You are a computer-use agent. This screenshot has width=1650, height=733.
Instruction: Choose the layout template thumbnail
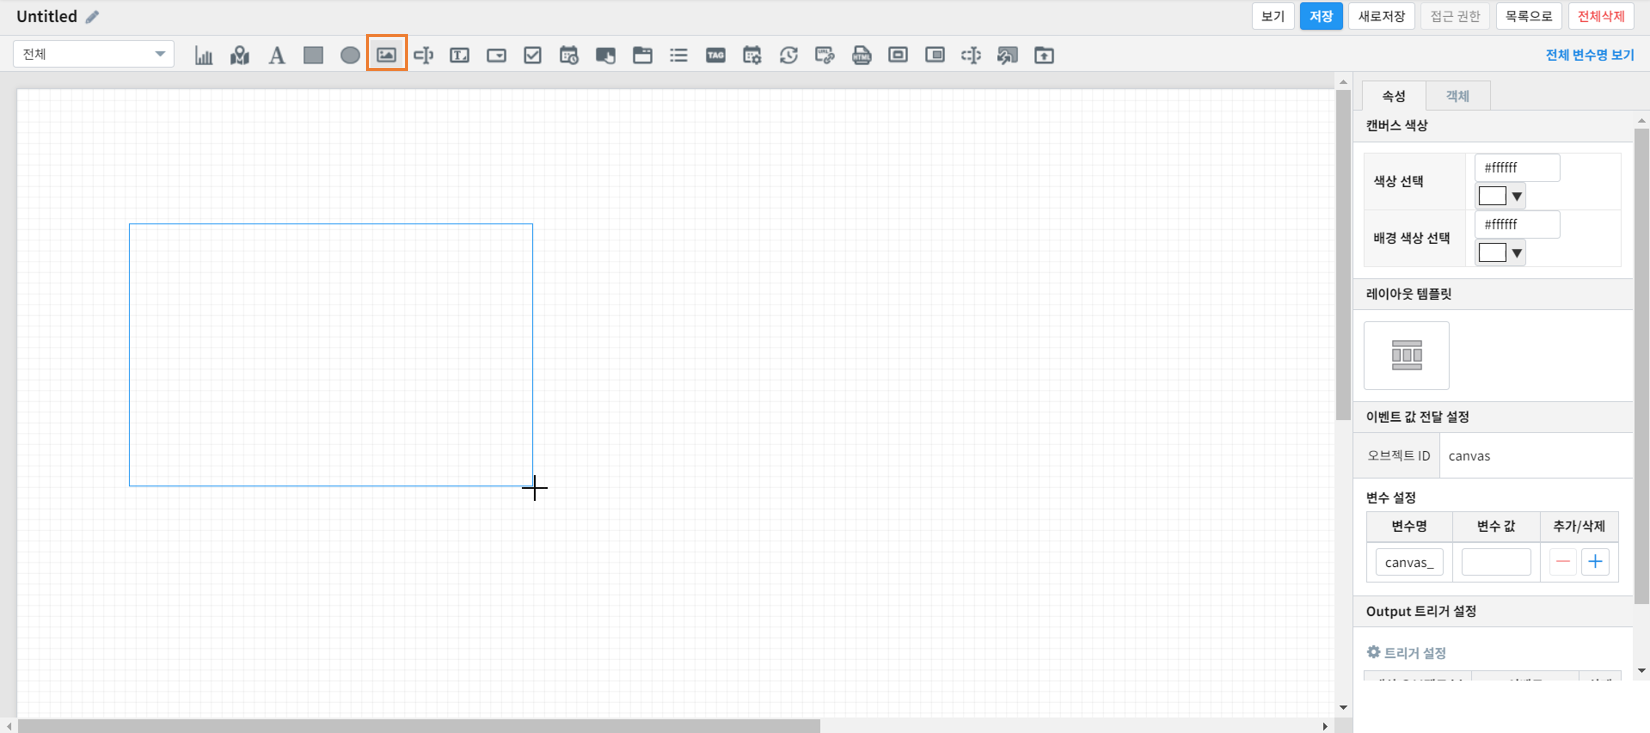(1406, 355)
